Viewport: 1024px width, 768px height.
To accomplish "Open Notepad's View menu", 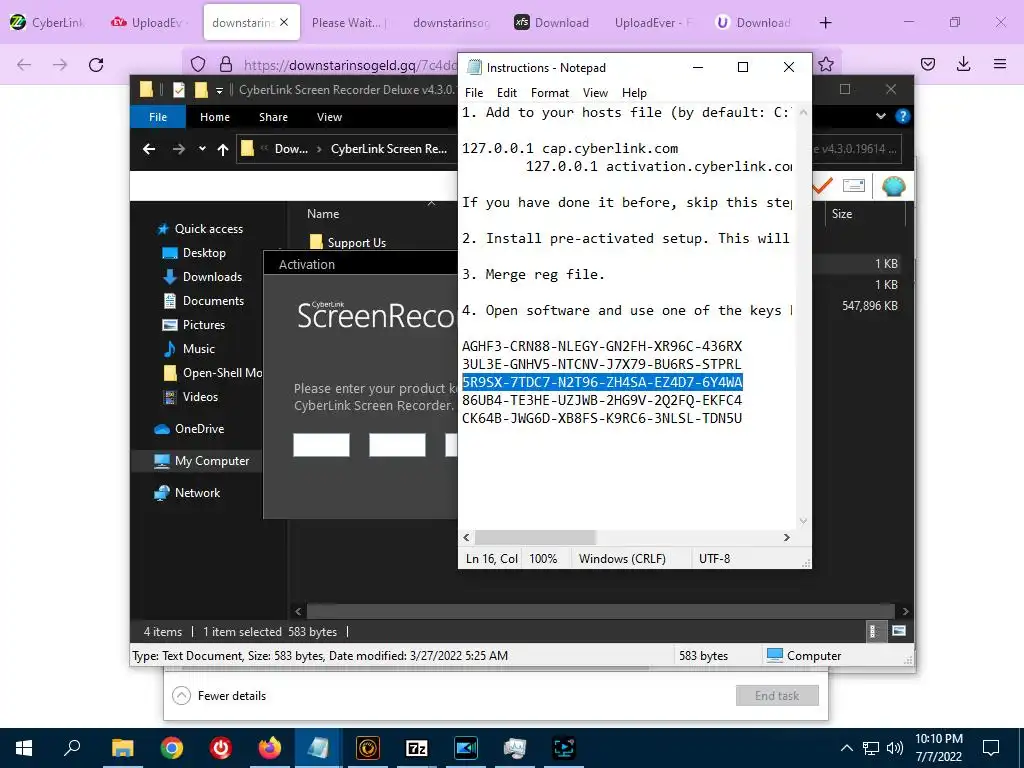I will 595,93.
